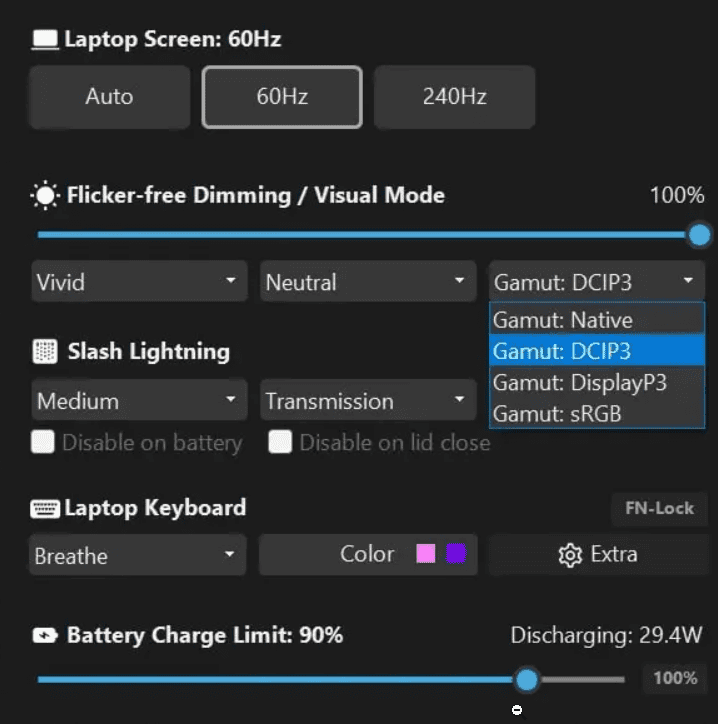Set battery limit with 100% button
The width and height of the screenshot is (718, 724).
[x=675, y=678]
